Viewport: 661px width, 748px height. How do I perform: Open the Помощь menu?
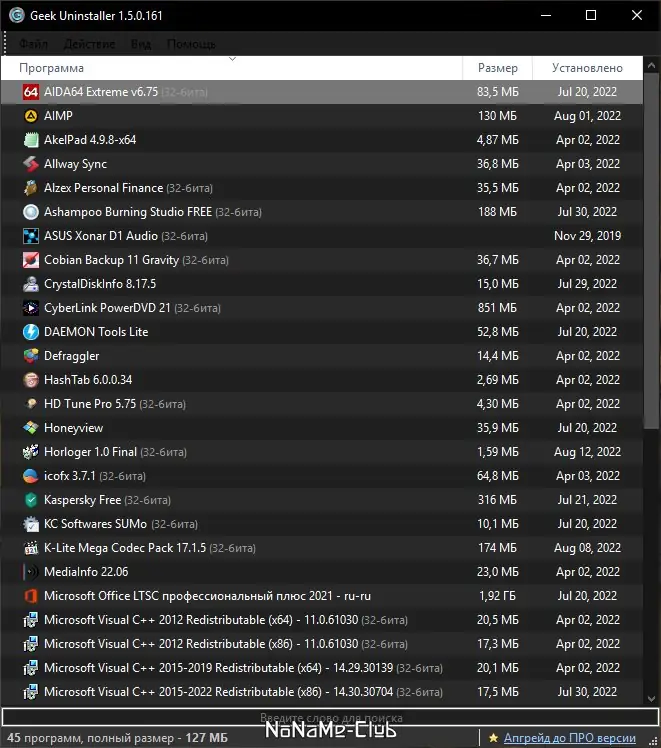(x=191, y=44)
